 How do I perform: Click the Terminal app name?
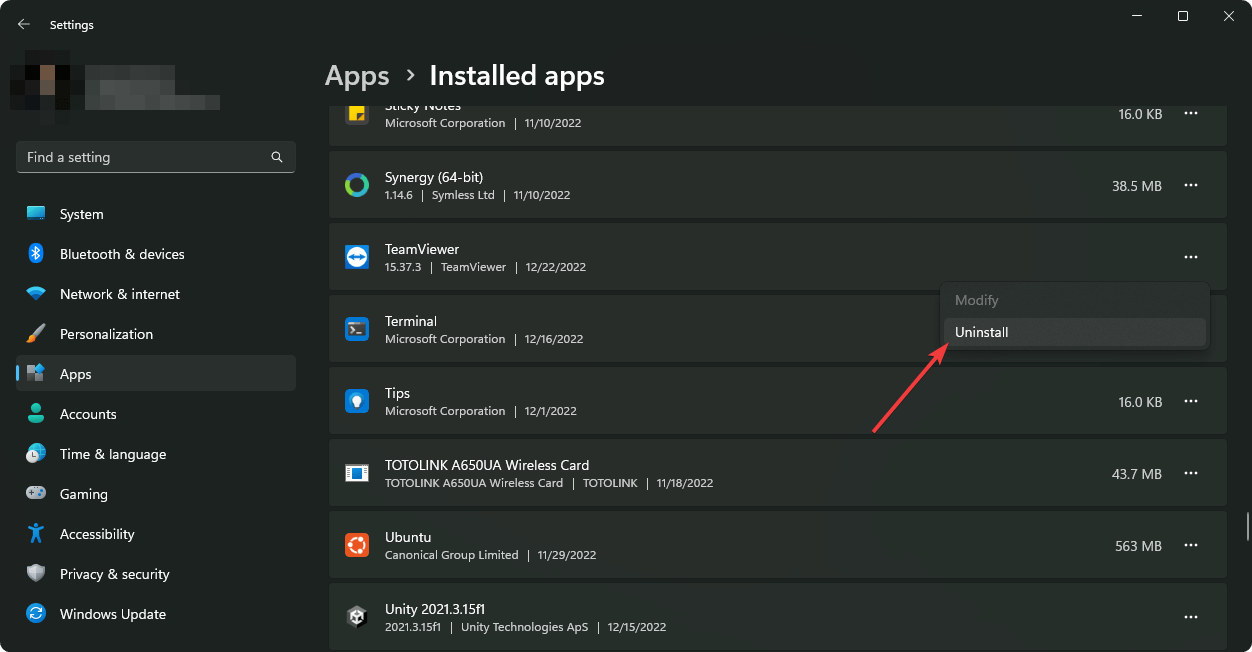point(411,321)
